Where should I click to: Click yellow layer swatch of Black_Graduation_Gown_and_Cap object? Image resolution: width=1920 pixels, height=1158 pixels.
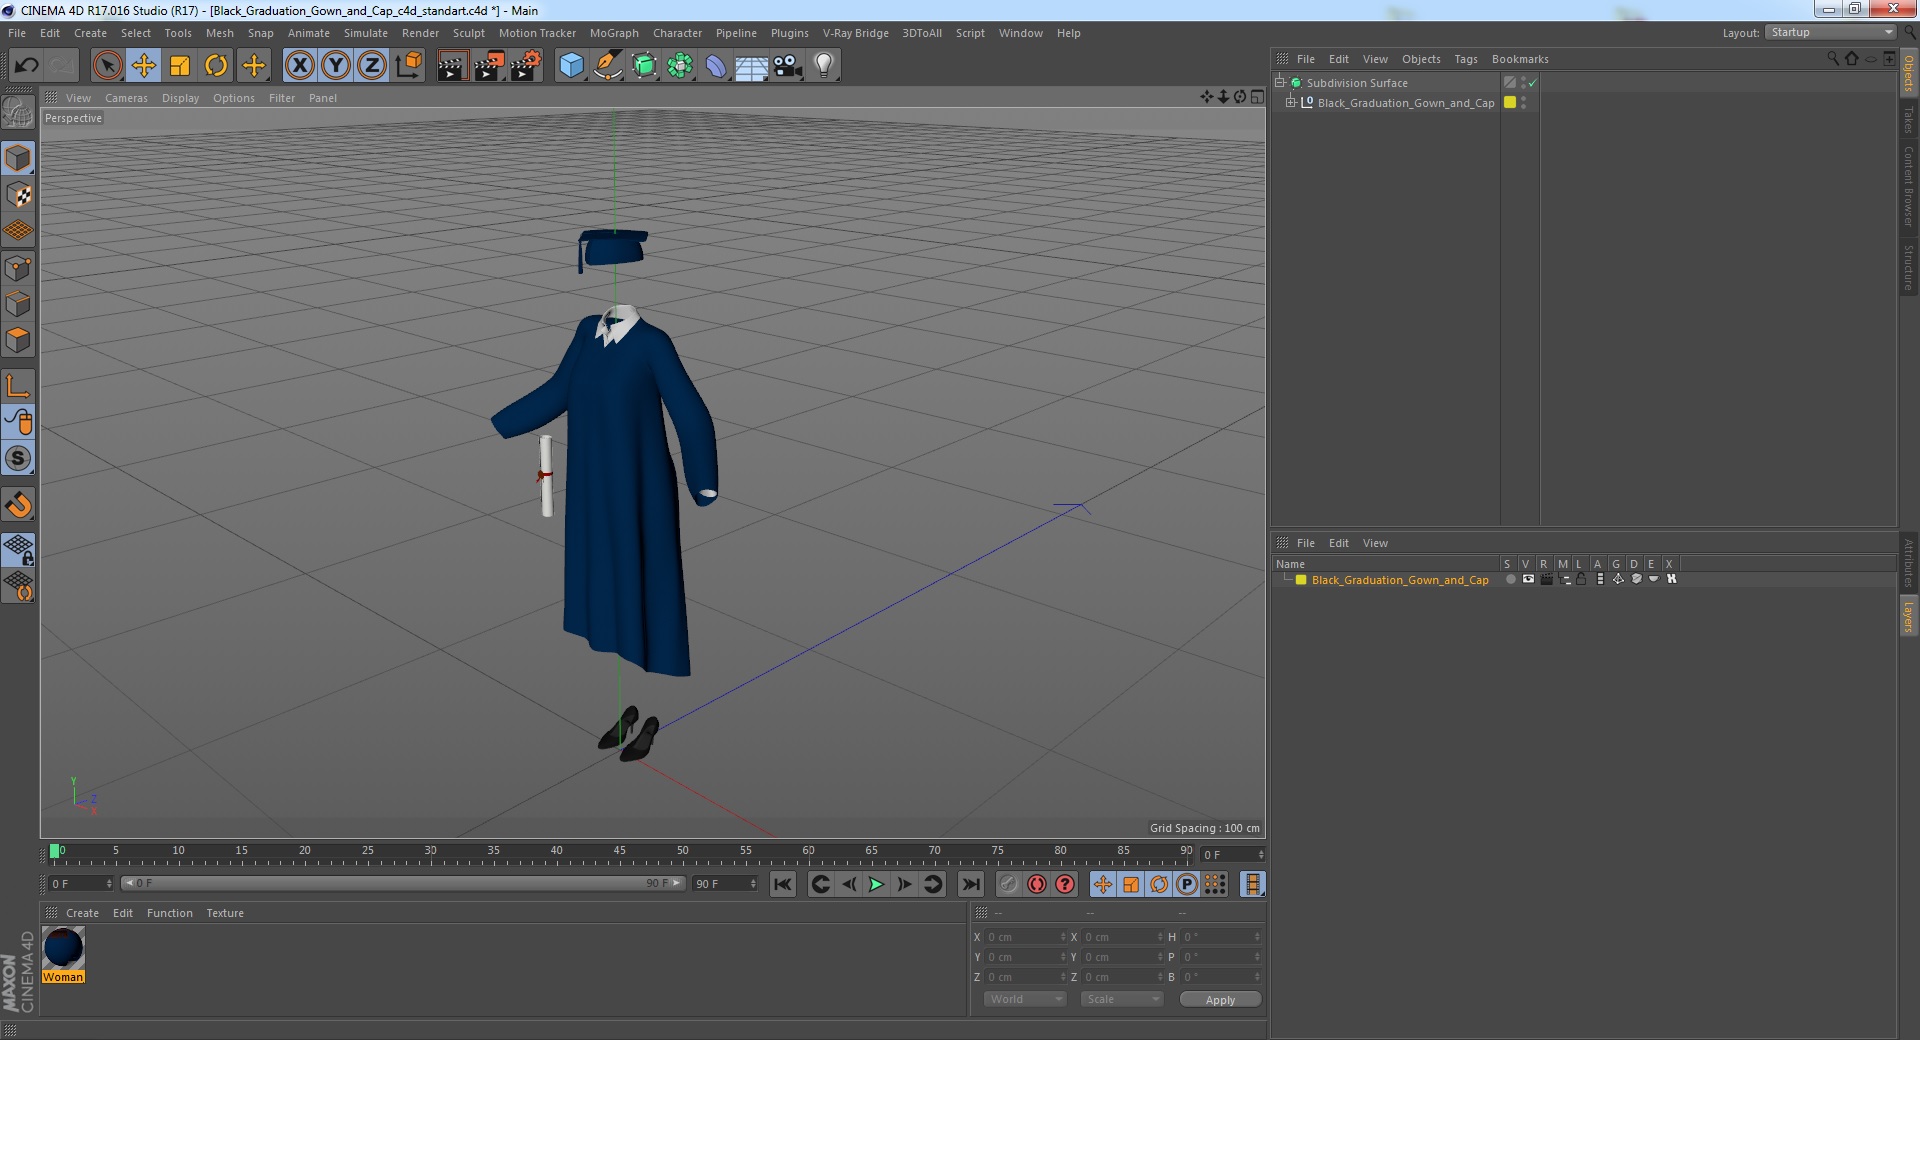pyautogui.click(x=1510, y=102)
